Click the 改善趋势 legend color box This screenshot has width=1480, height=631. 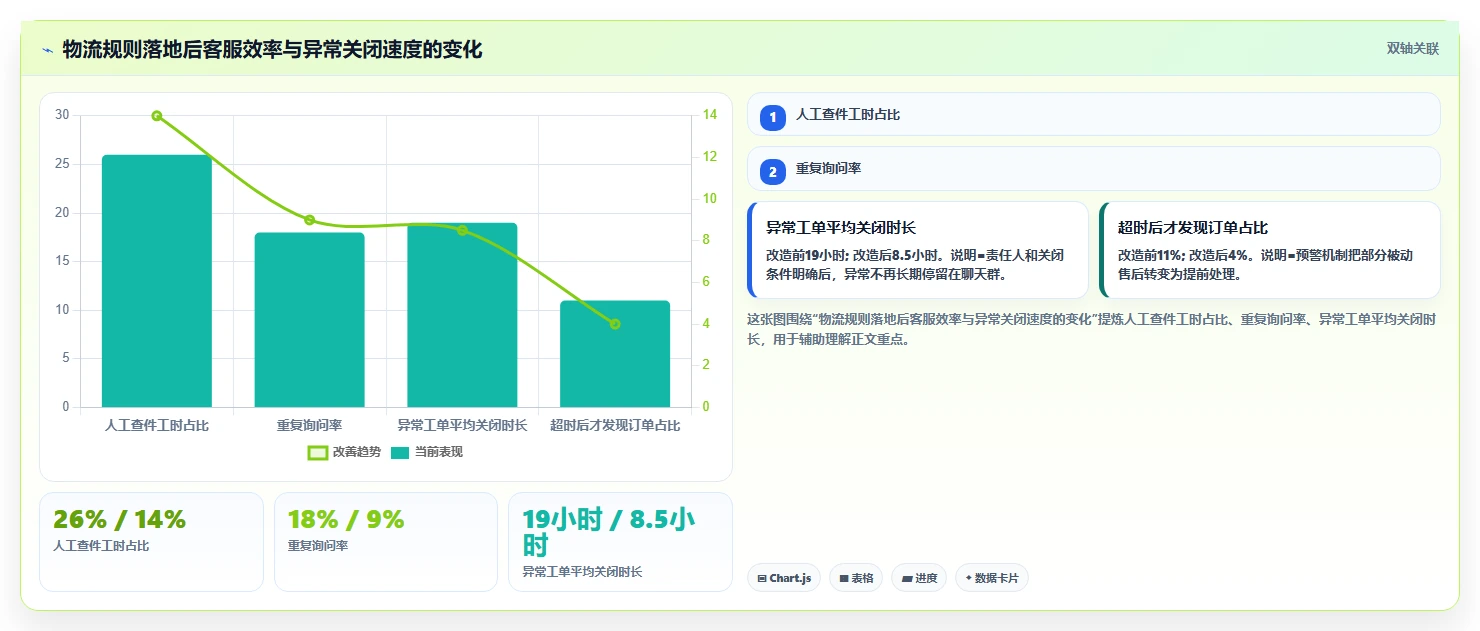(x=318, y=452)
